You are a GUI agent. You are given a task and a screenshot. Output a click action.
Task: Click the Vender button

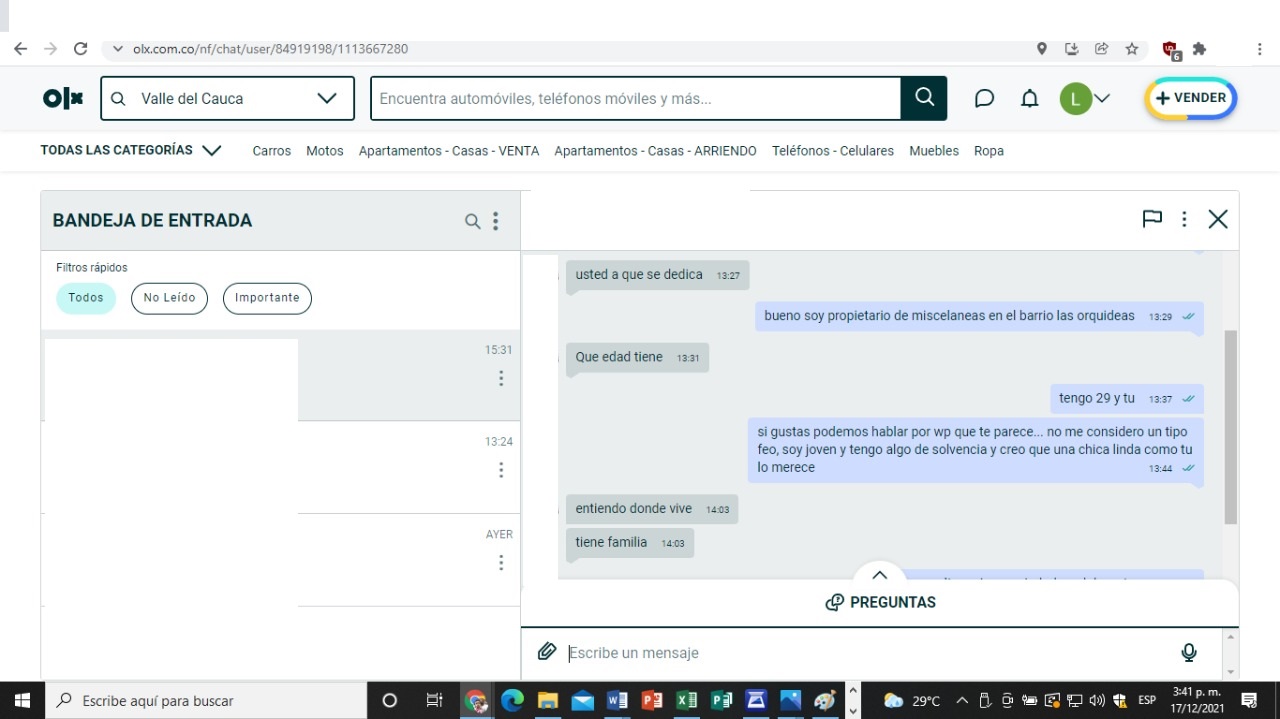[1190, 98]
